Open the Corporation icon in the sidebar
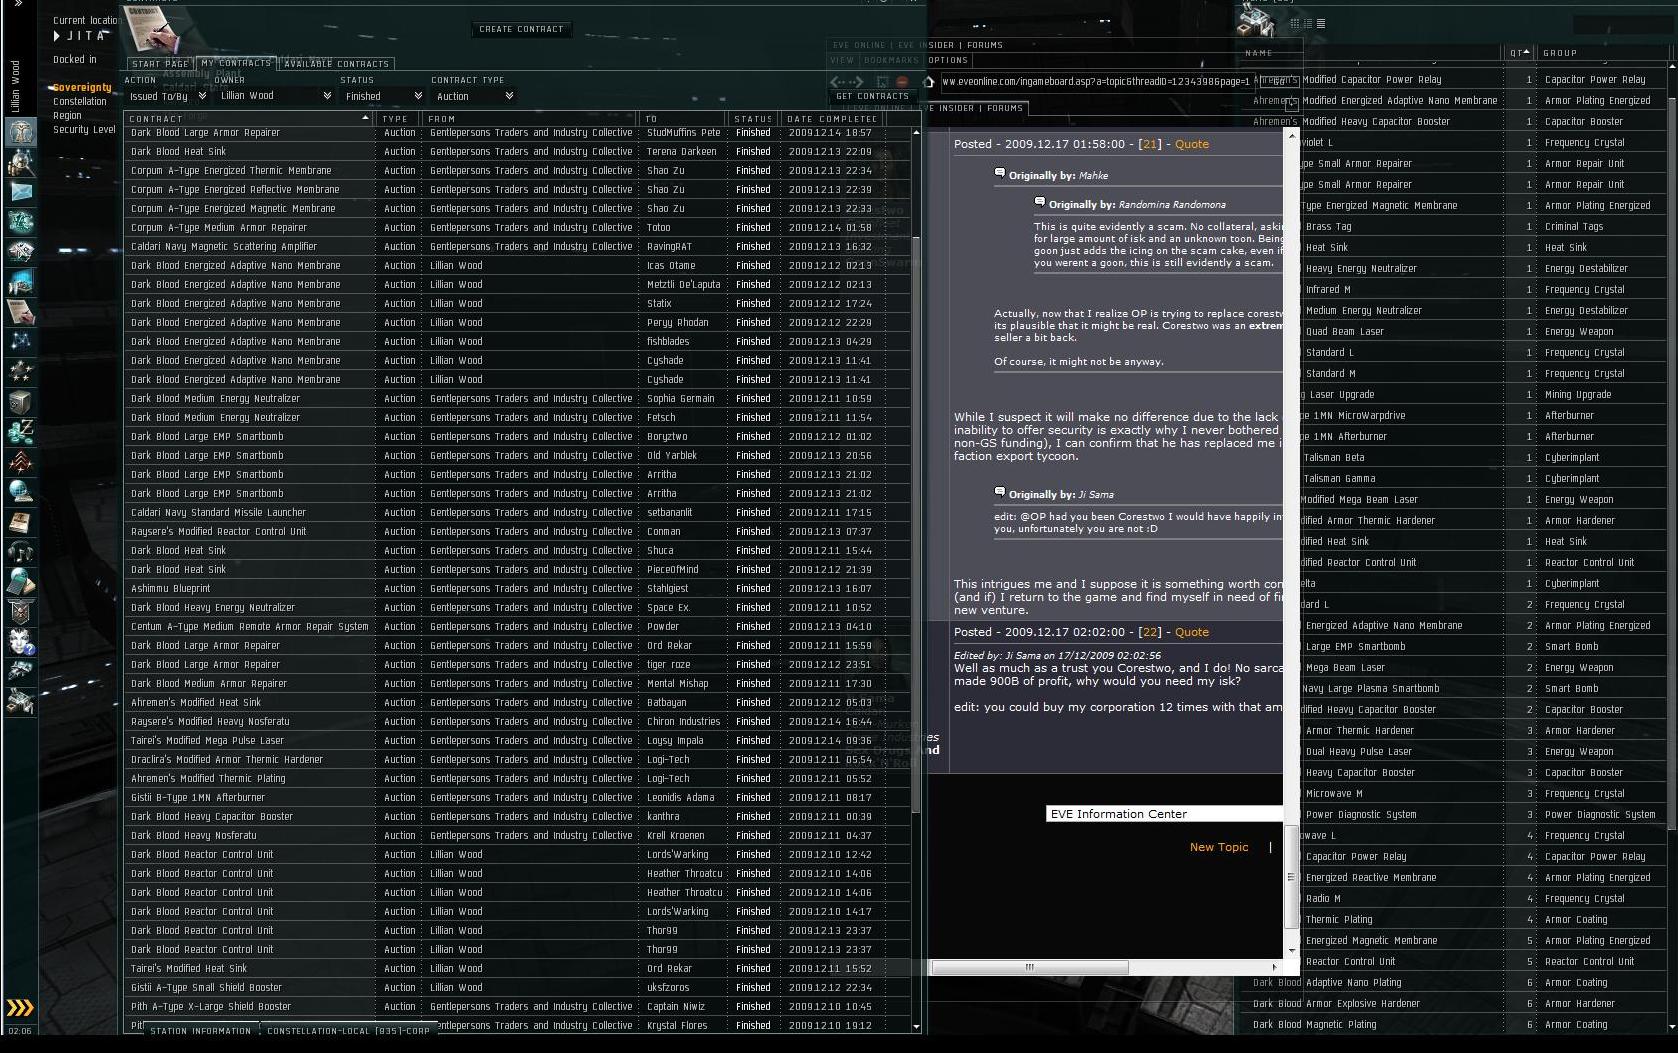 (x=20, y=251)
